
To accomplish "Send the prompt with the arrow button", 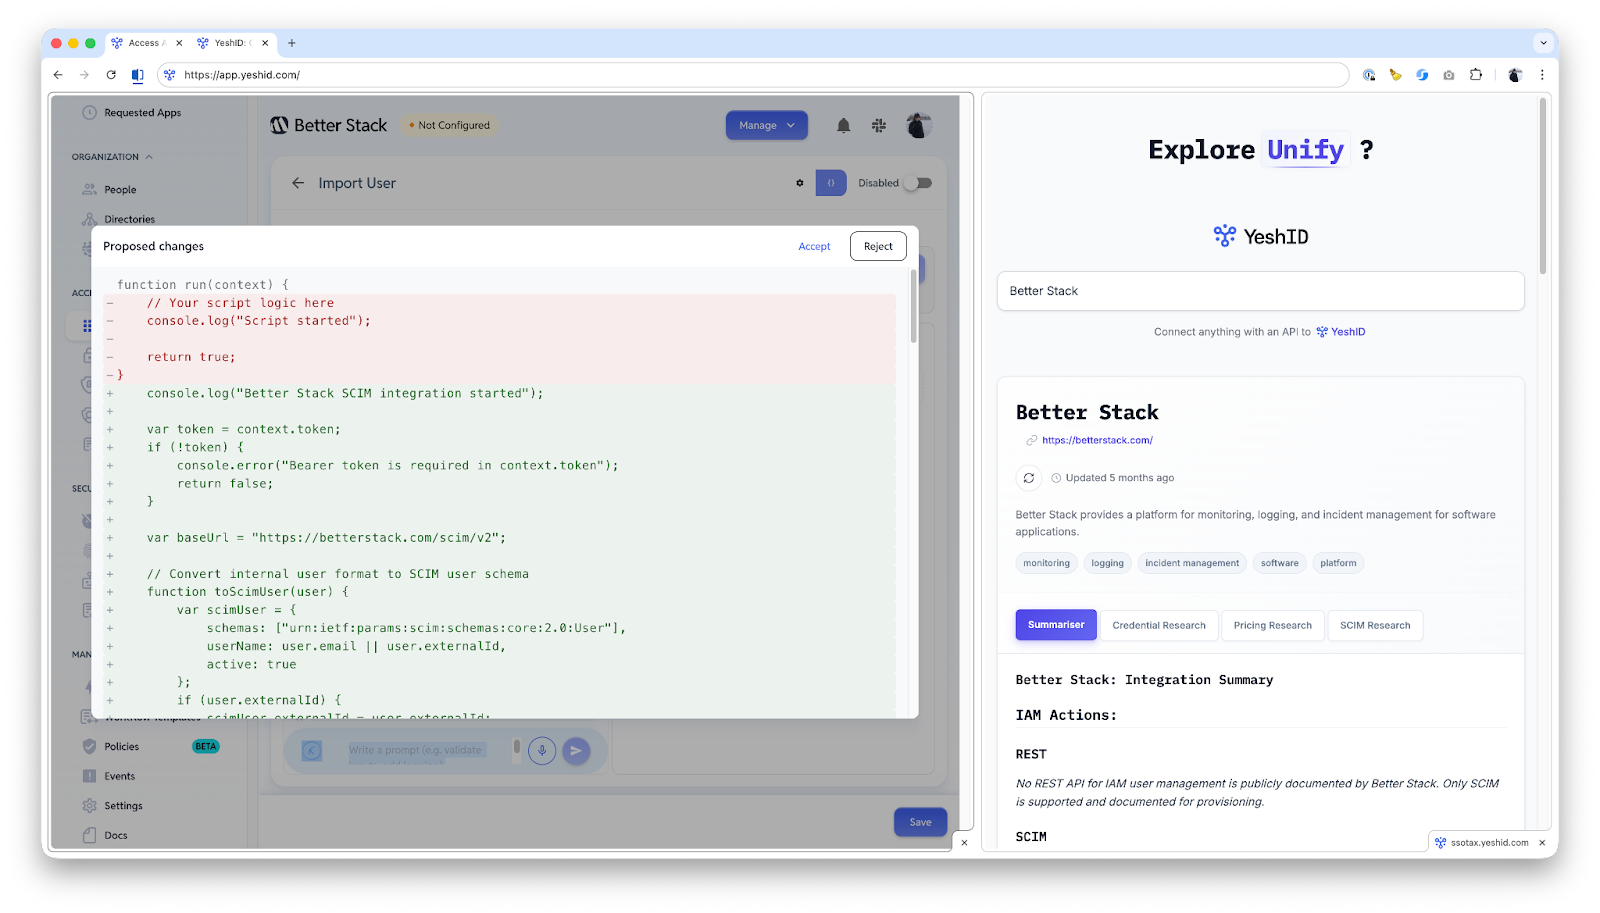I will [576, 751].
